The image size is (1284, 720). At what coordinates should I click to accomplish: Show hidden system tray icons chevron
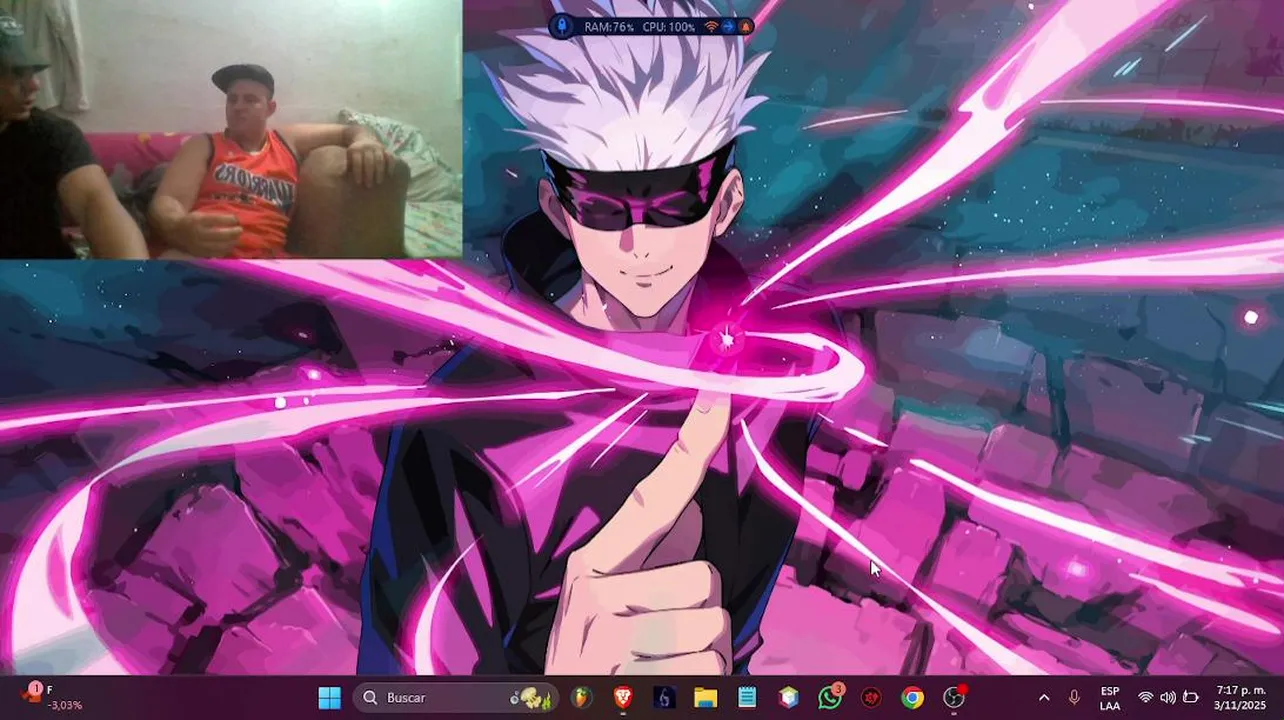tap(1044, 697)
